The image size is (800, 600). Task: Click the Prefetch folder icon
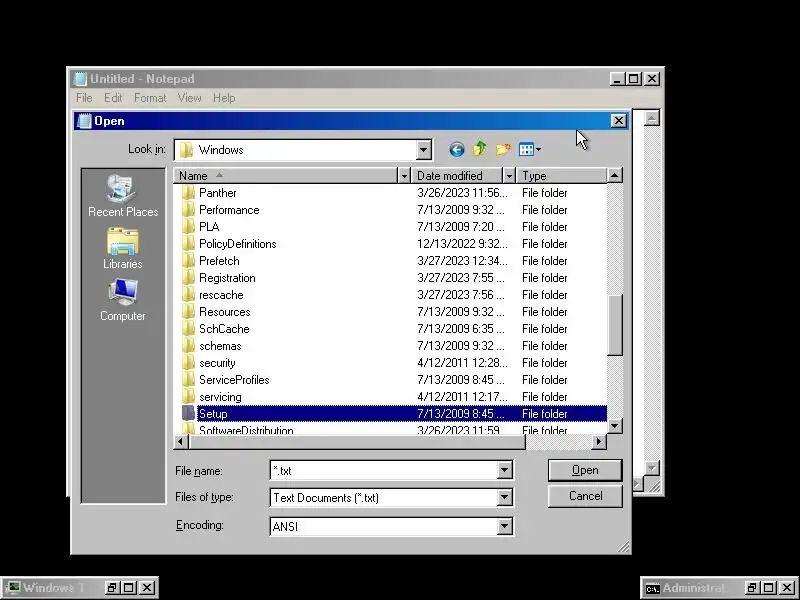coord(188,261)
